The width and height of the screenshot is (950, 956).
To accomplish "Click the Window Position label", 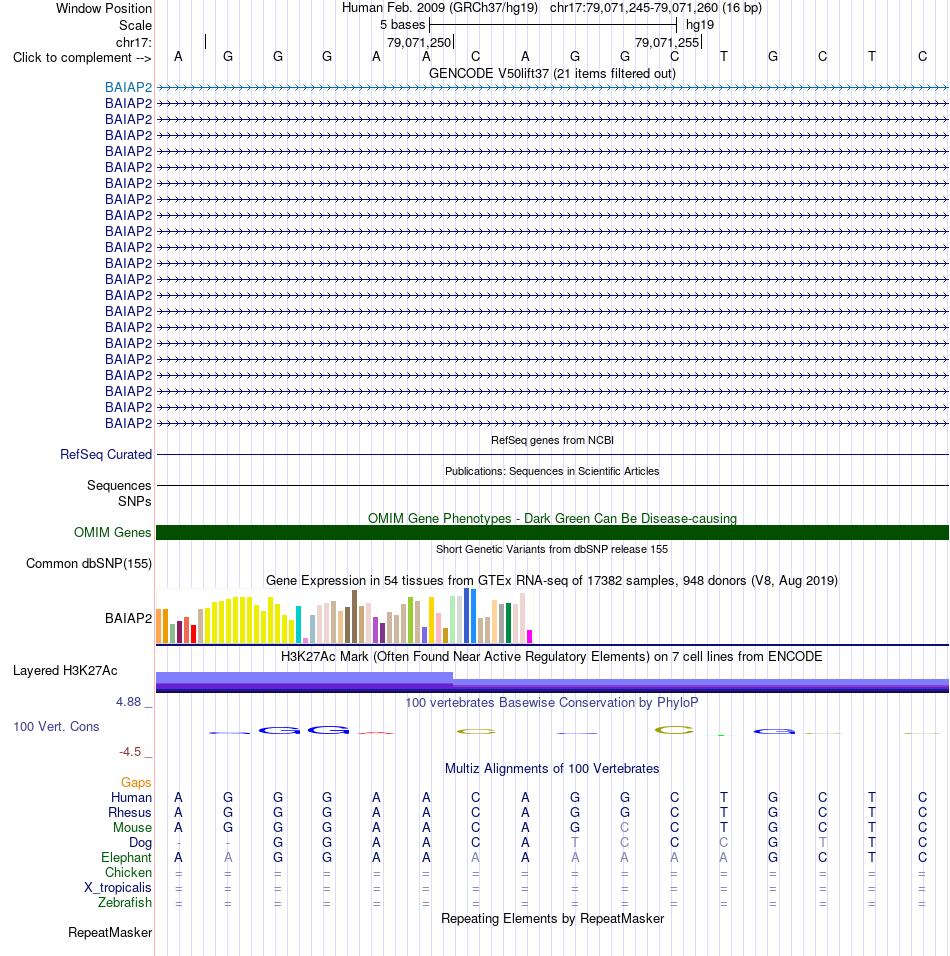I will (104, 9).
